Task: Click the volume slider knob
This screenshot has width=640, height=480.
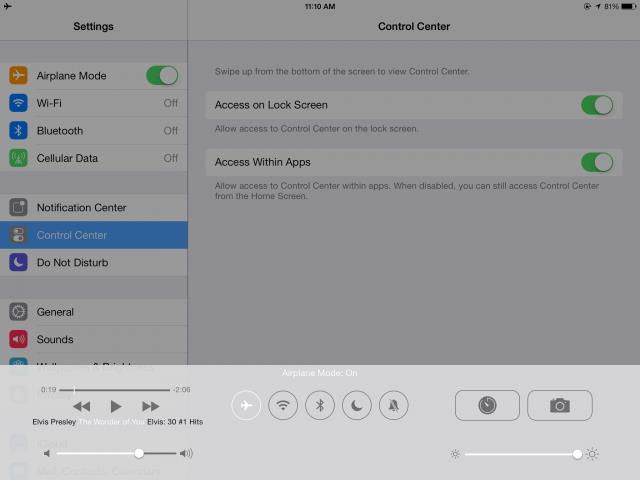Action: [x=139, y=453]
